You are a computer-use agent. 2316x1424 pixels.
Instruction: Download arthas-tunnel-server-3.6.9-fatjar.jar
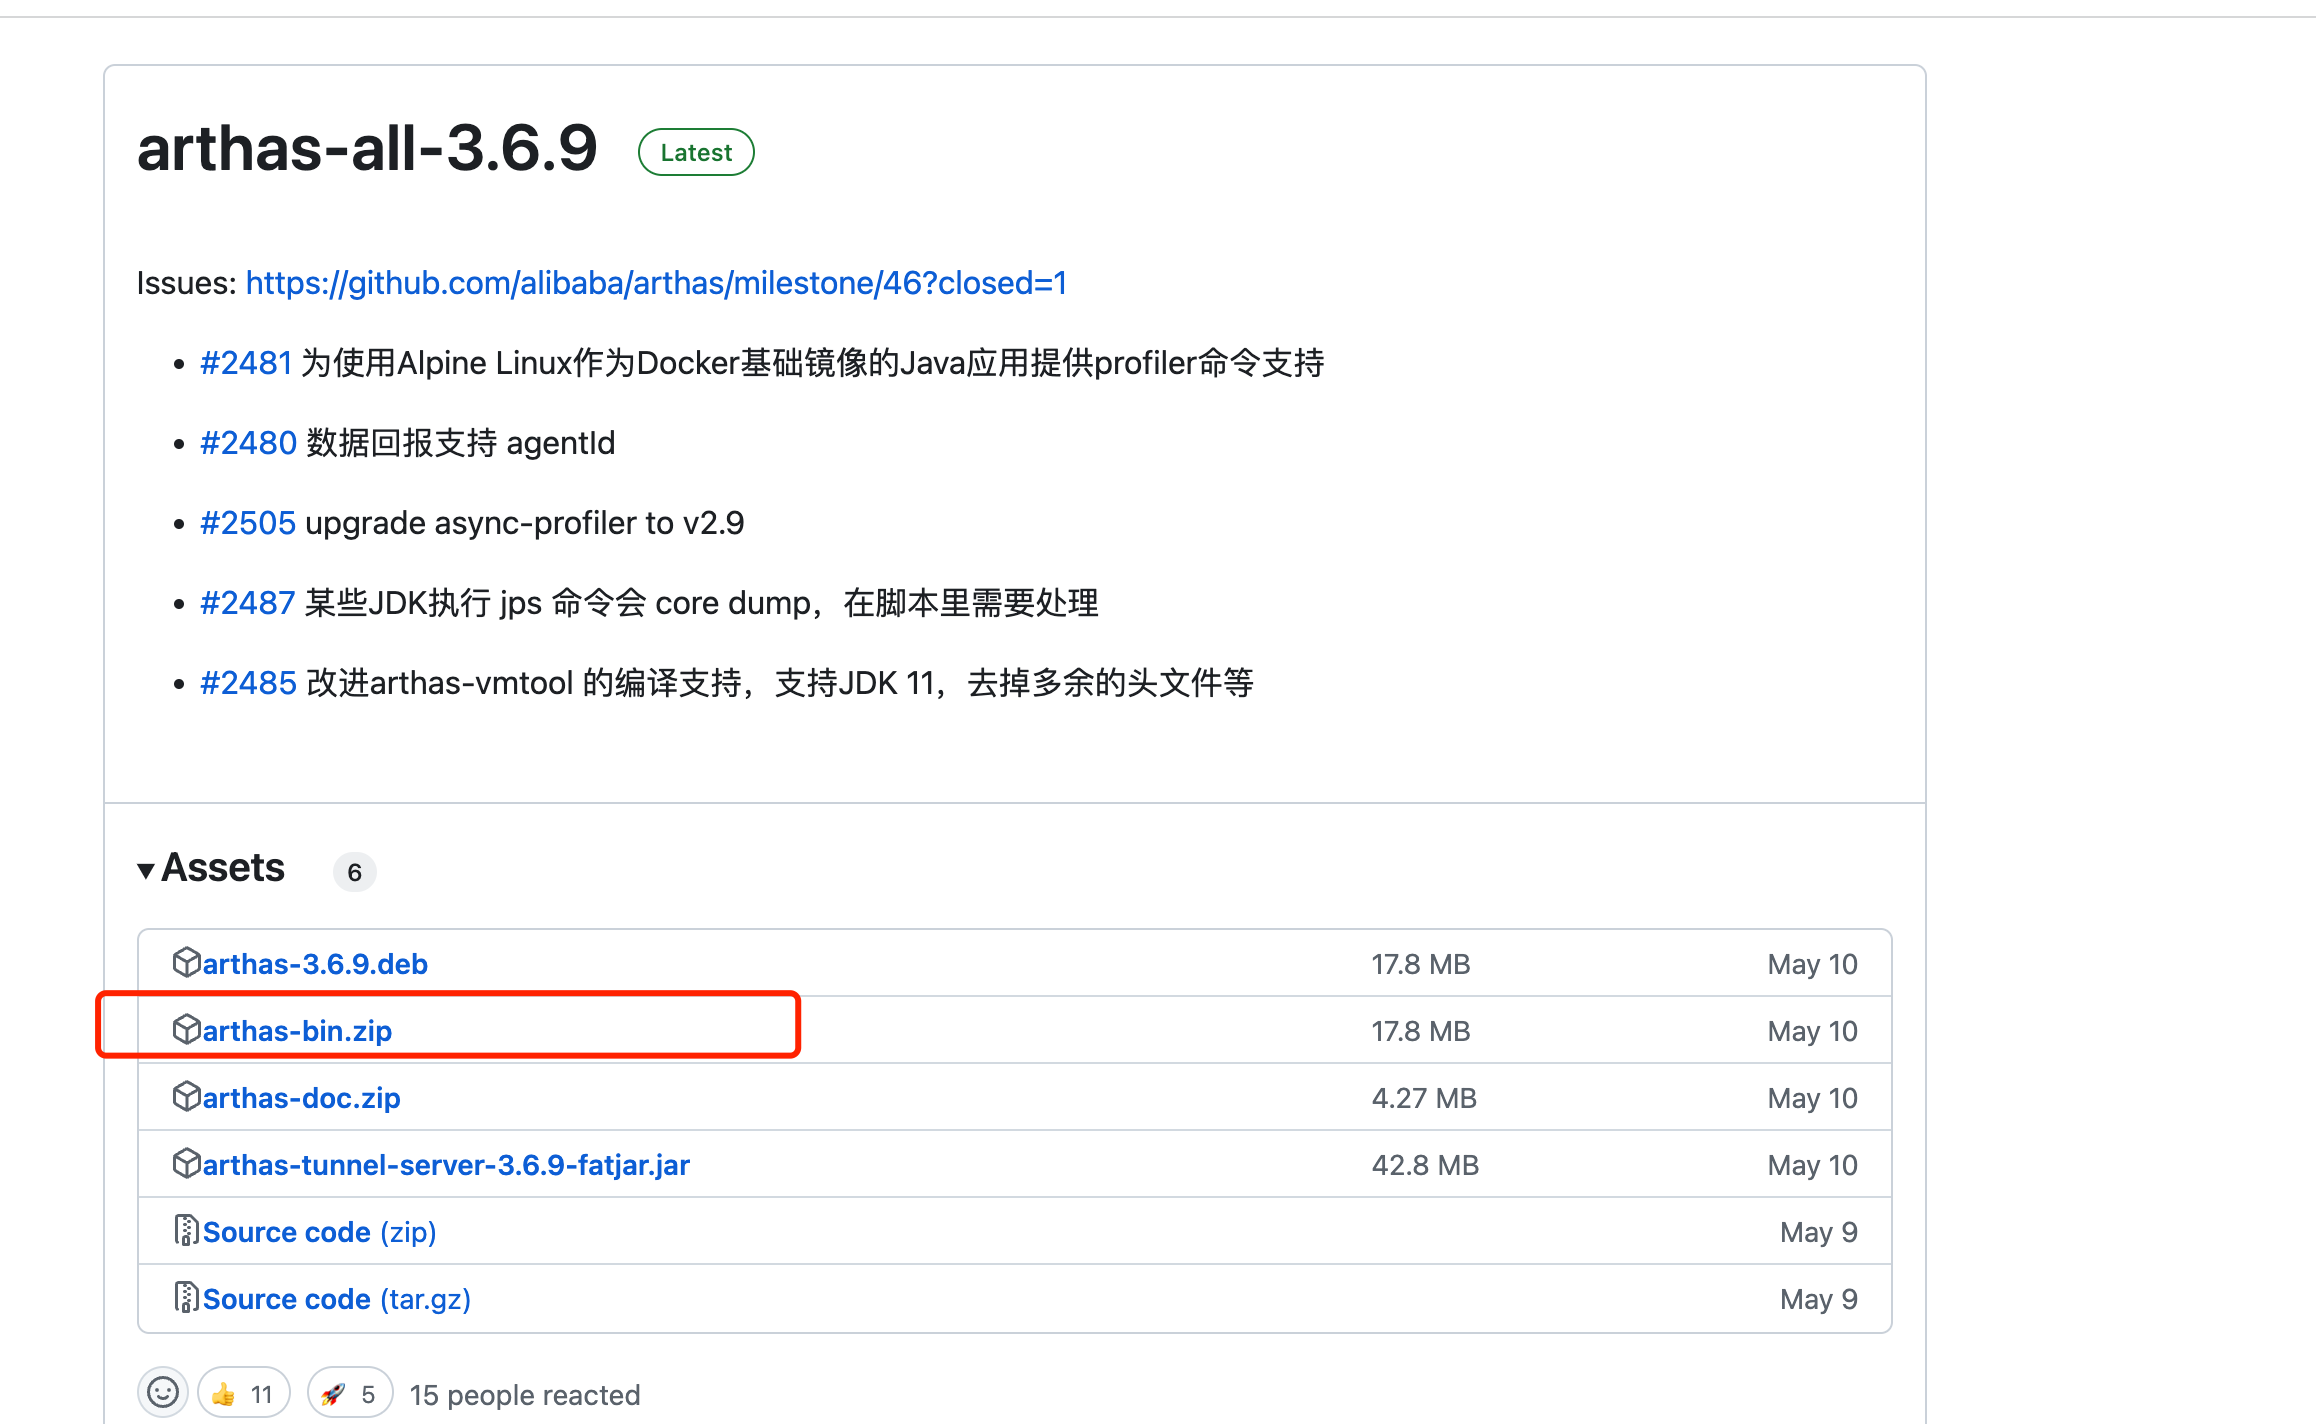446,1165
